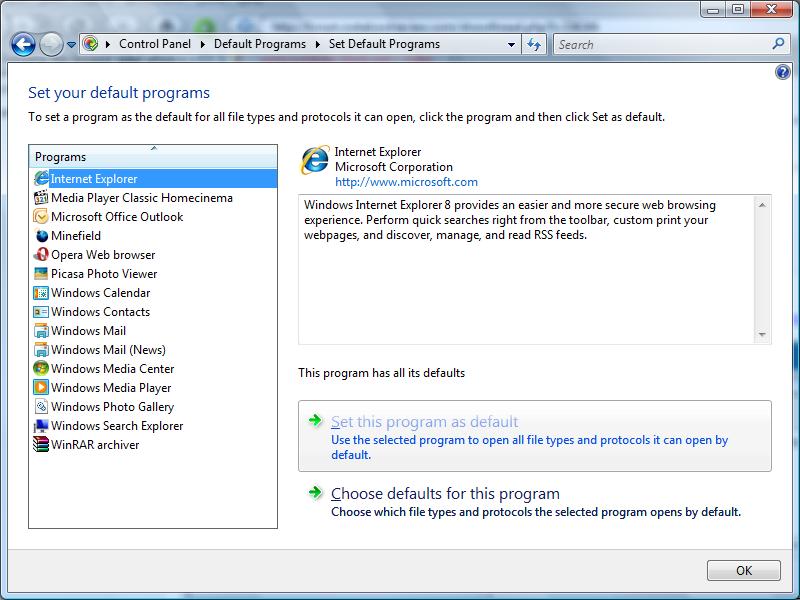Click the Windows Mail (News) icon
Viewport: 800px width, 600px height.
(41, 349)
